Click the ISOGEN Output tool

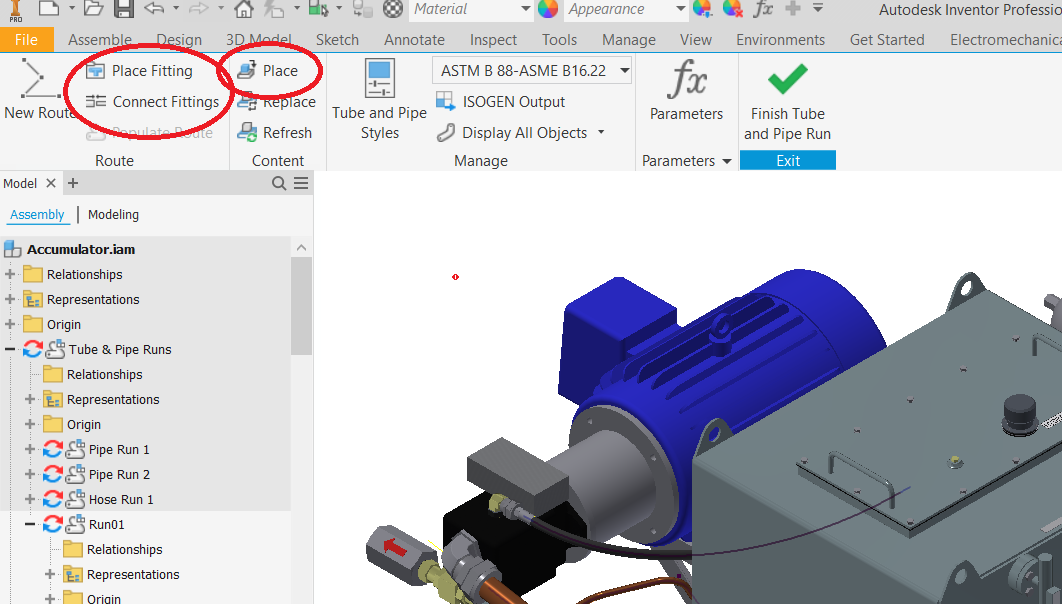(x=501, y=102)
